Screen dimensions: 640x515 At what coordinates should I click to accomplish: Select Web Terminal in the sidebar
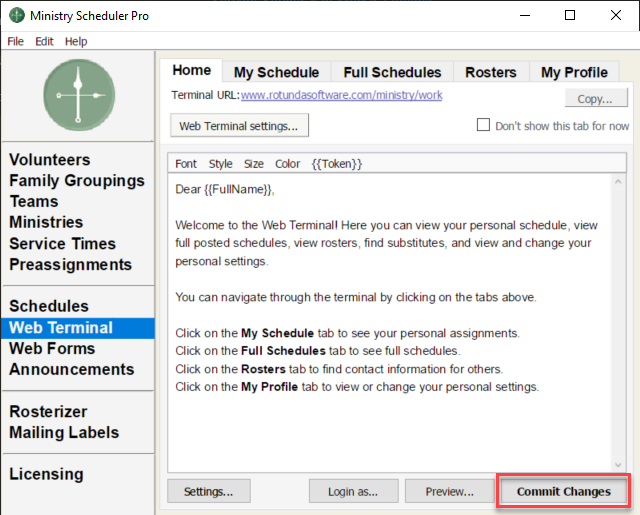[x=78, y=328]
